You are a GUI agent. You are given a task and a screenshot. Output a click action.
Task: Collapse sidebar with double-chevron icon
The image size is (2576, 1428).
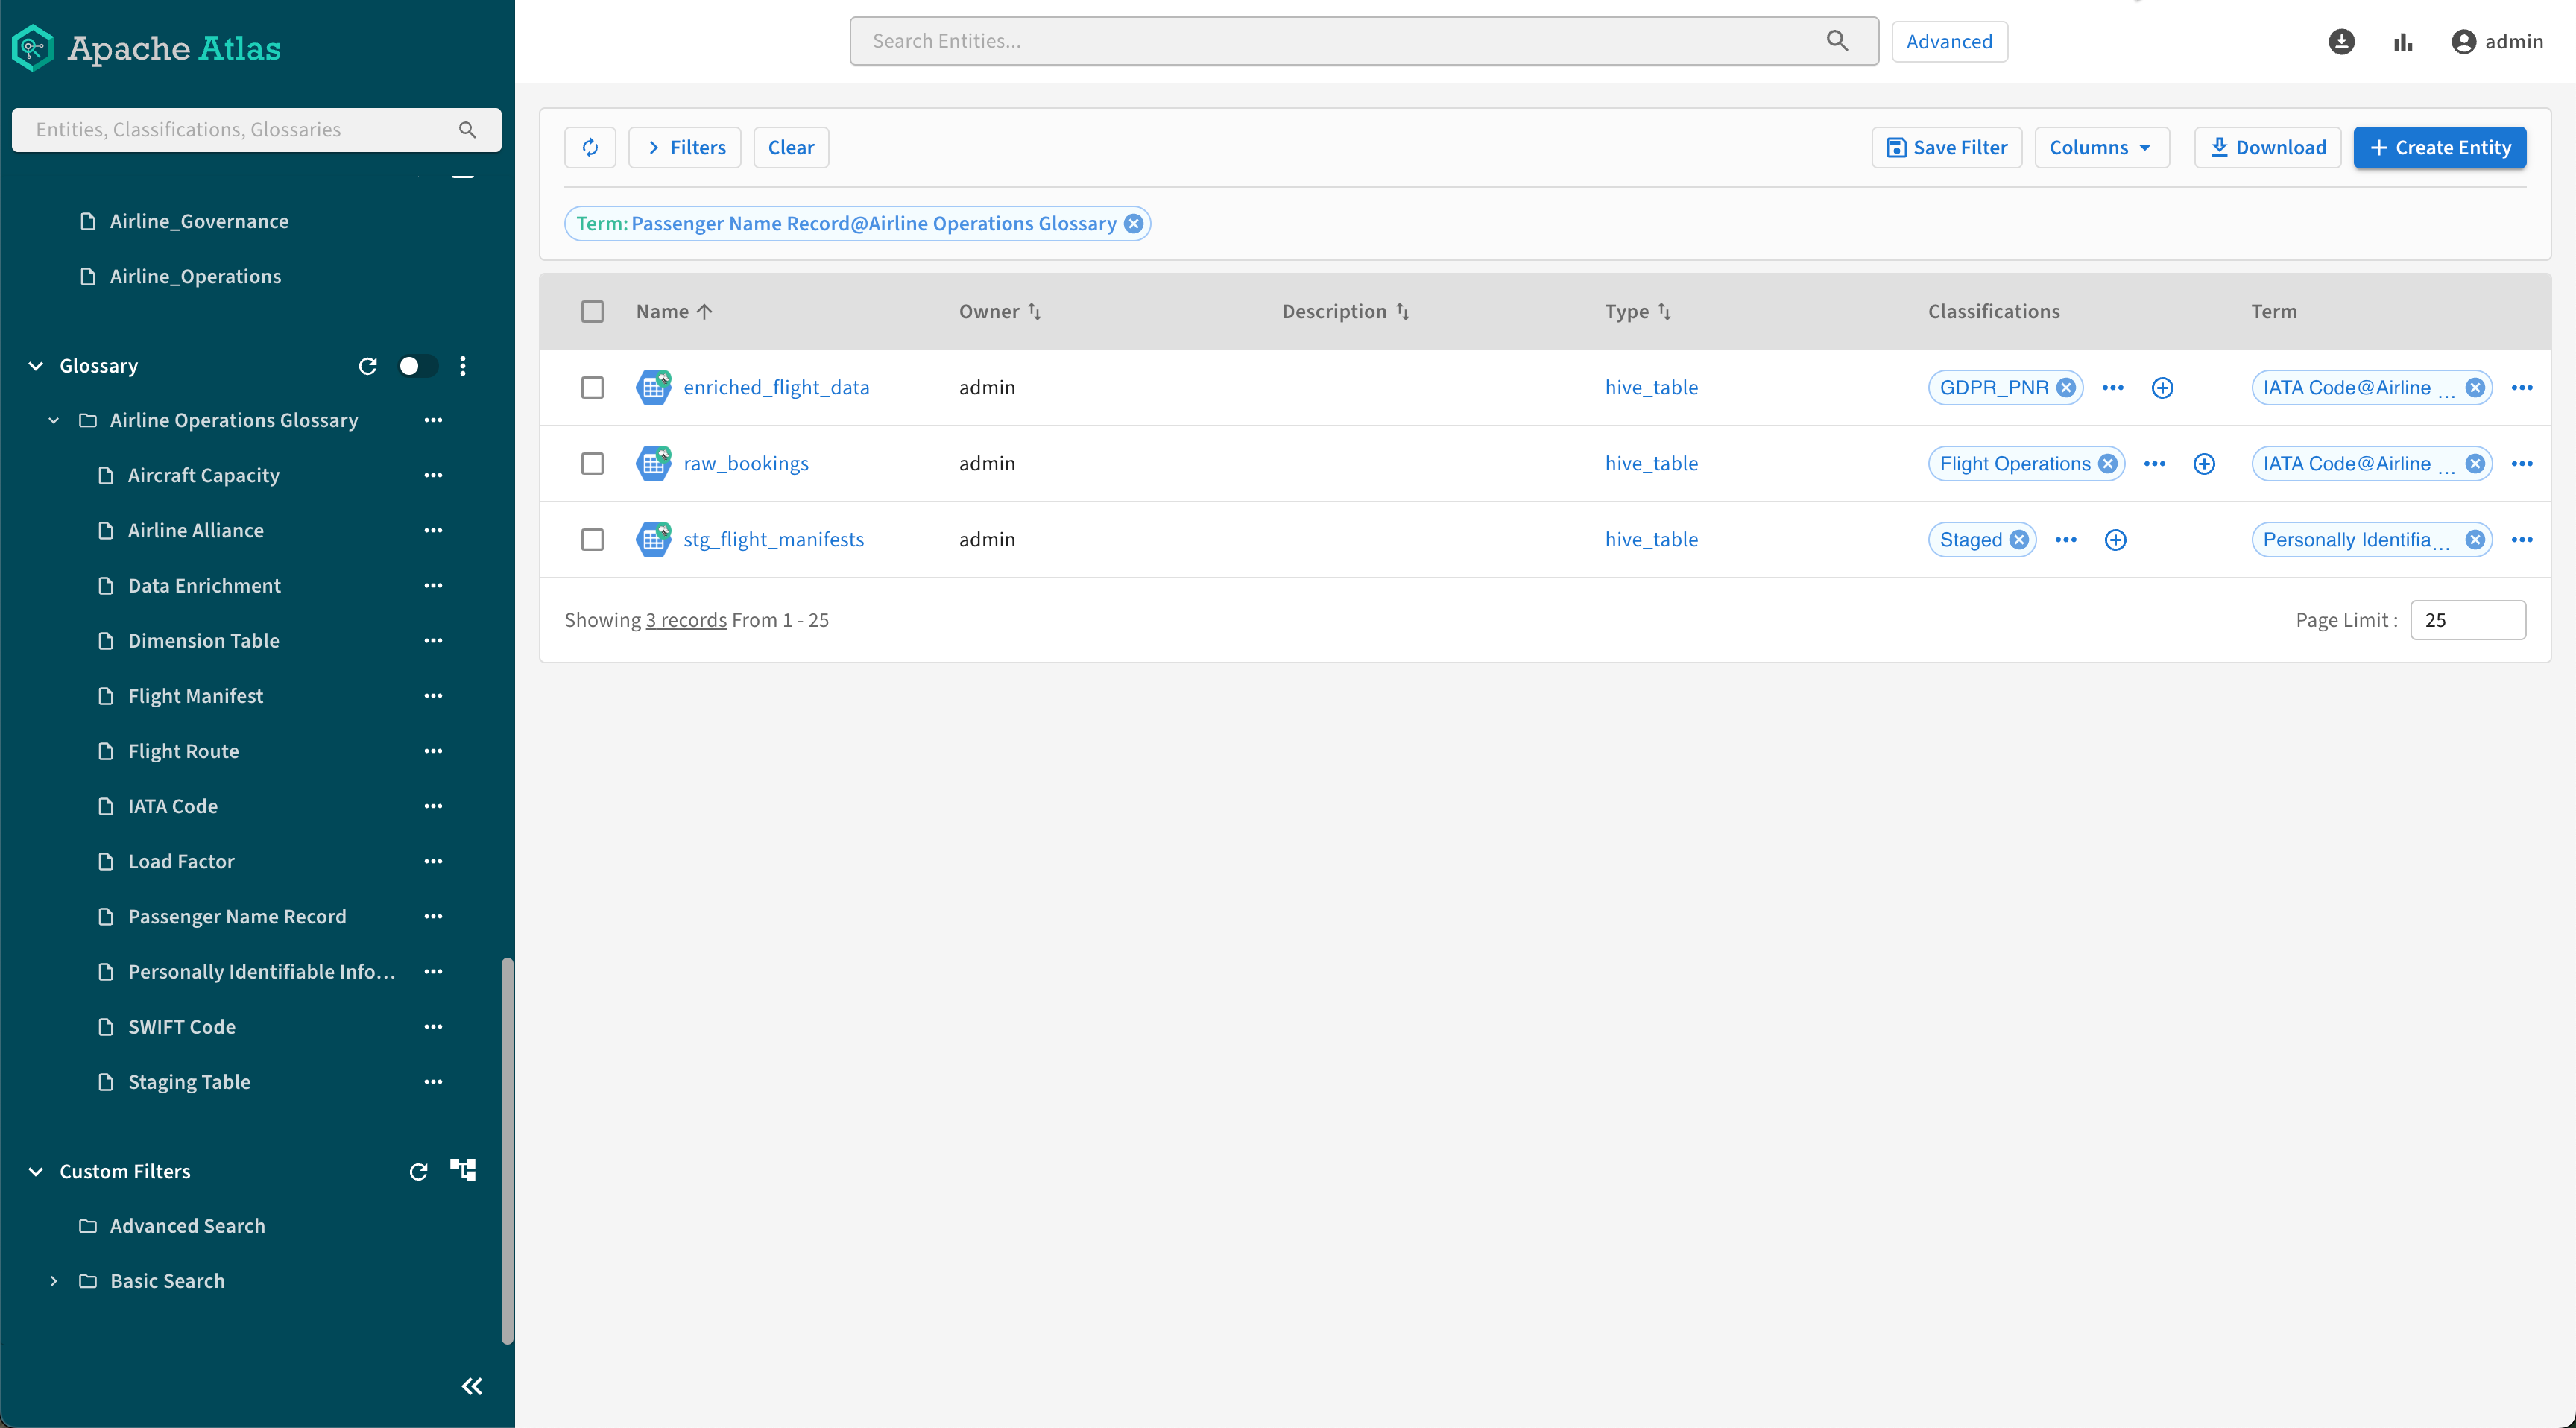(x=471, y=1386)
